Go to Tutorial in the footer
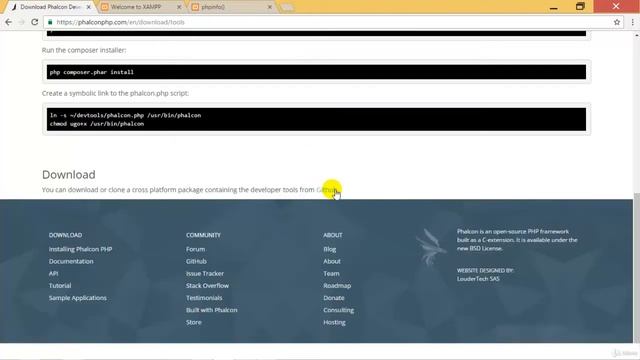The height and width of the screenshot is (360, 640). tap(60, 286)
